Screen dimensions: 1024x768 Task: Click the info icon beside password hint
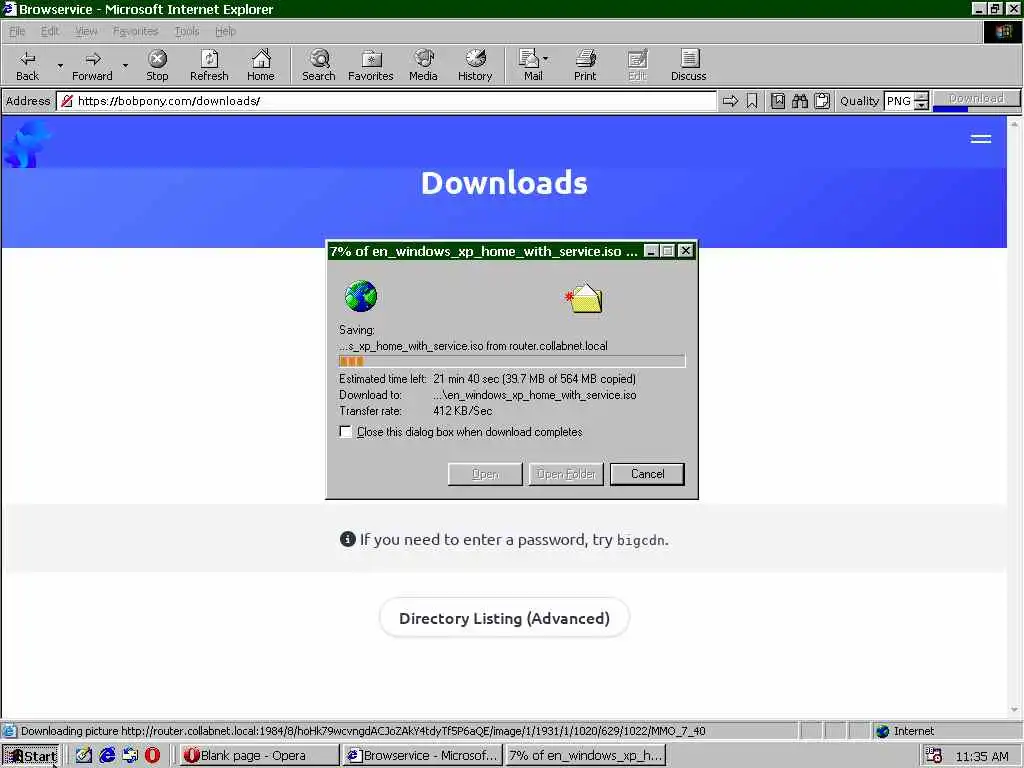pyautogui.click(x=347, y=539)
